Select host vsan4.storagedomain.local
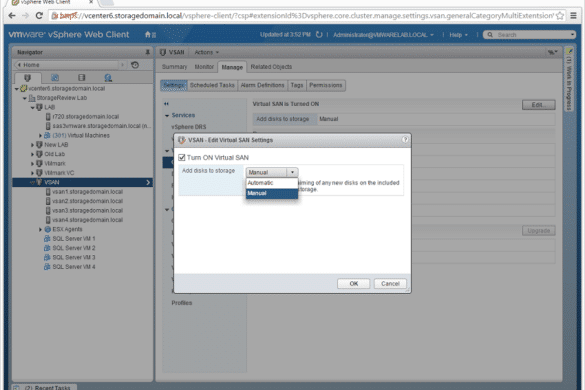Viewport: 585px width, 390px height. [87, 220]
